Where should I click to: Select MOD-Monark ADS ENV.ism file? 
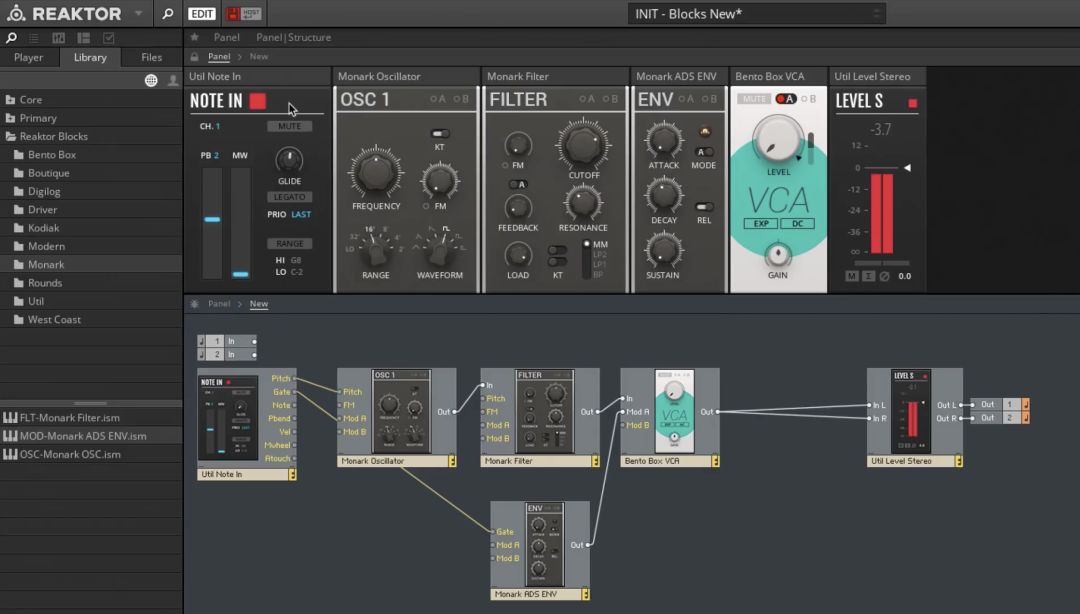(x=91, y=436)
